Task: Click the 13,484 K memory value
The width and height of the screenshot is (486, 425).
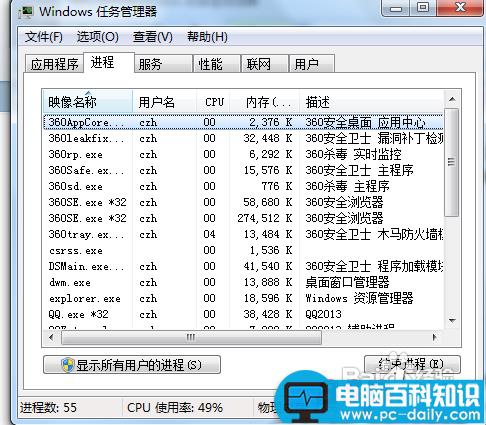Action: [x=268, y=234]
